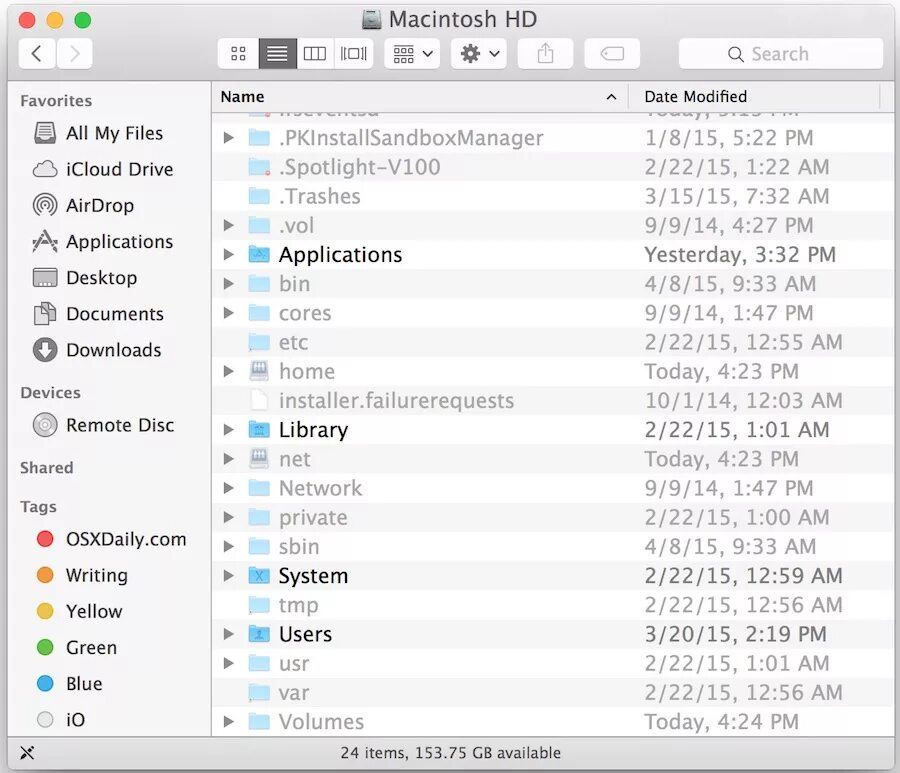Sort by Name column header
This screenshot has height=773, width=900.
(420, 97)
